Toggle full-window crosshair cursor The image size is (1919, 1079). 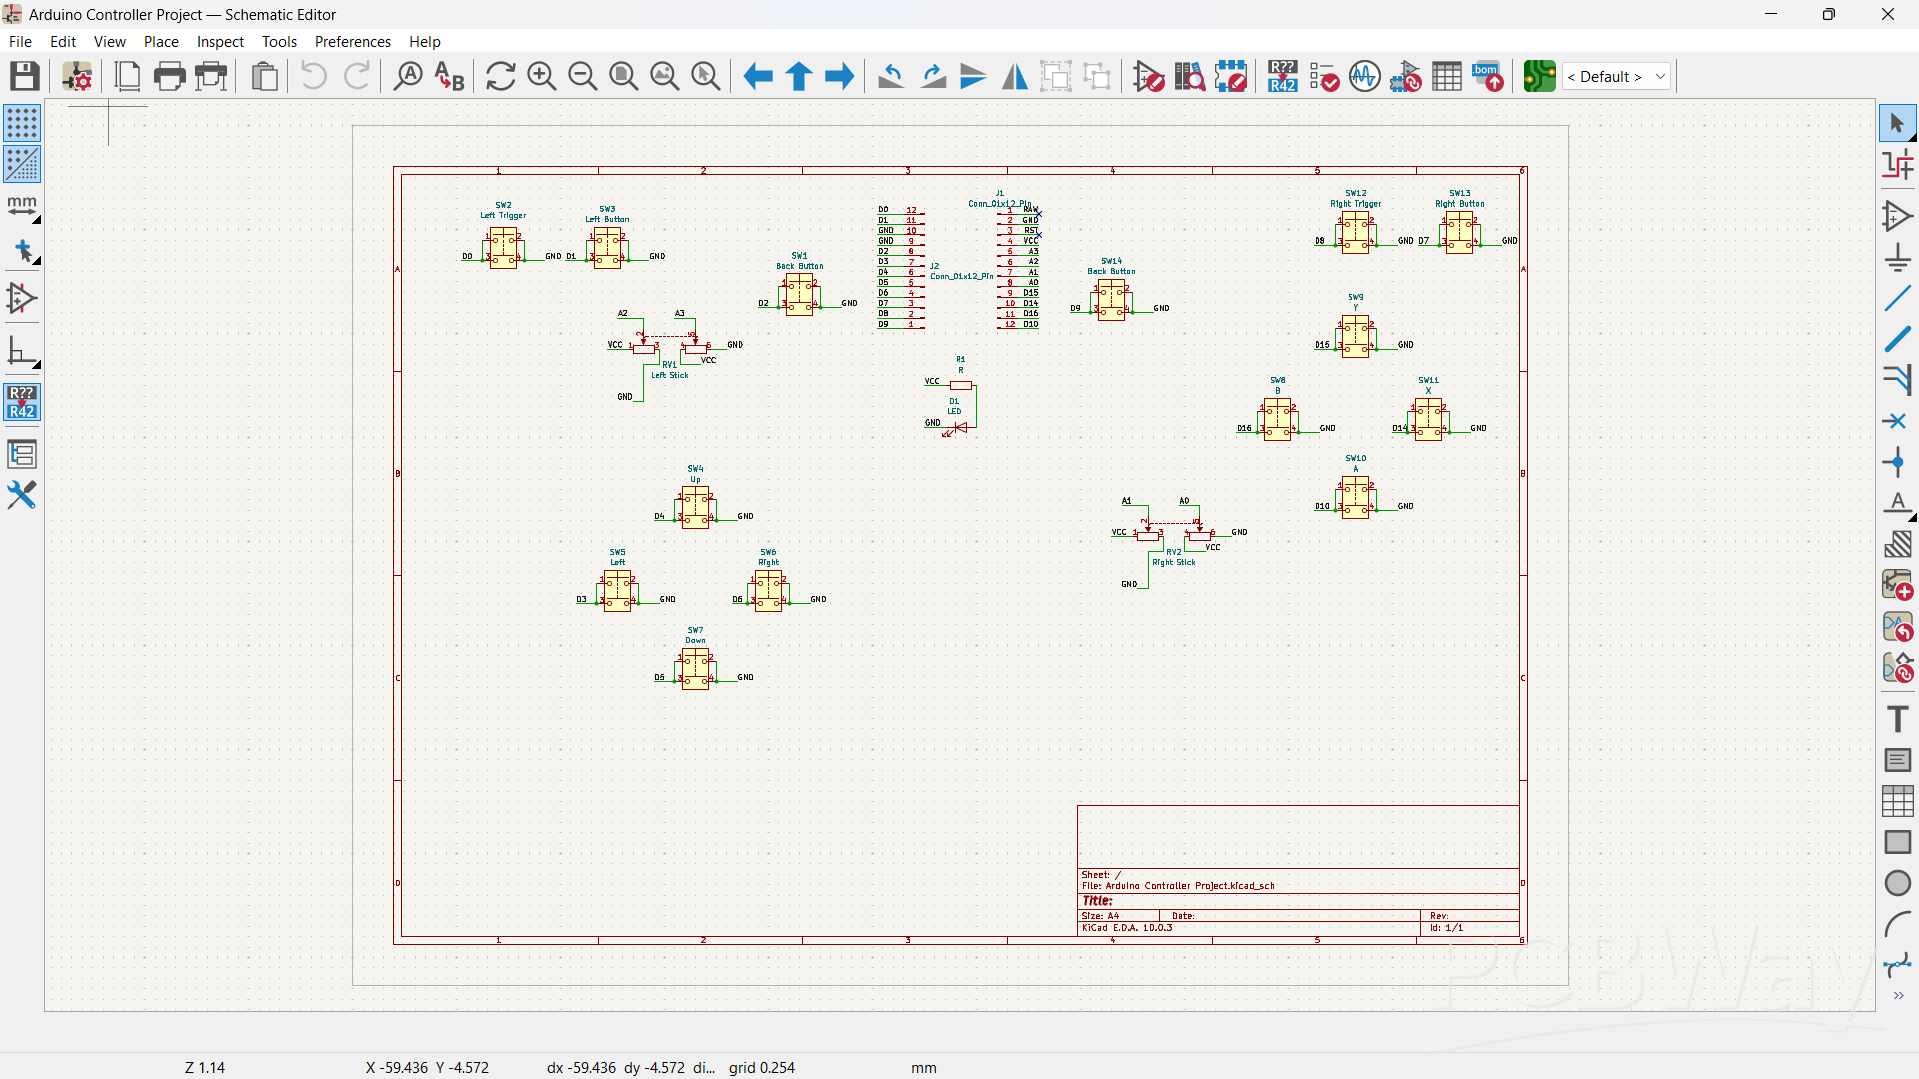coord(22,252)
